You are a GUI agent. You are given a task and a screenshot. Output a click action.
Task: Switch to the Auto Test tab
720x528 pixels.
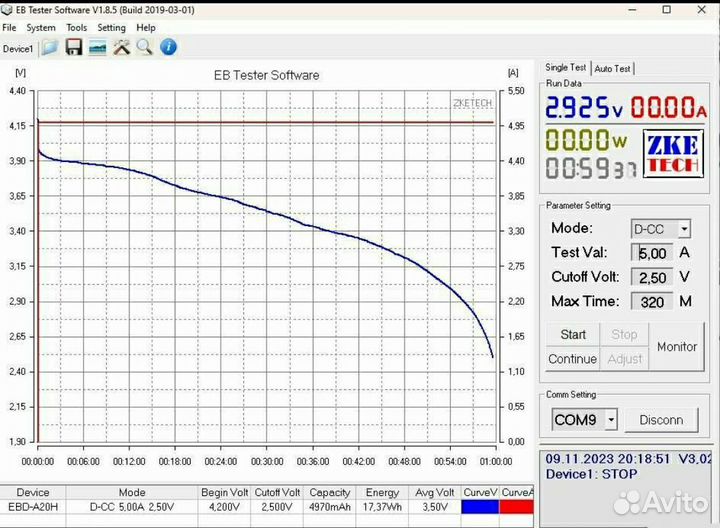pos(612,69)
